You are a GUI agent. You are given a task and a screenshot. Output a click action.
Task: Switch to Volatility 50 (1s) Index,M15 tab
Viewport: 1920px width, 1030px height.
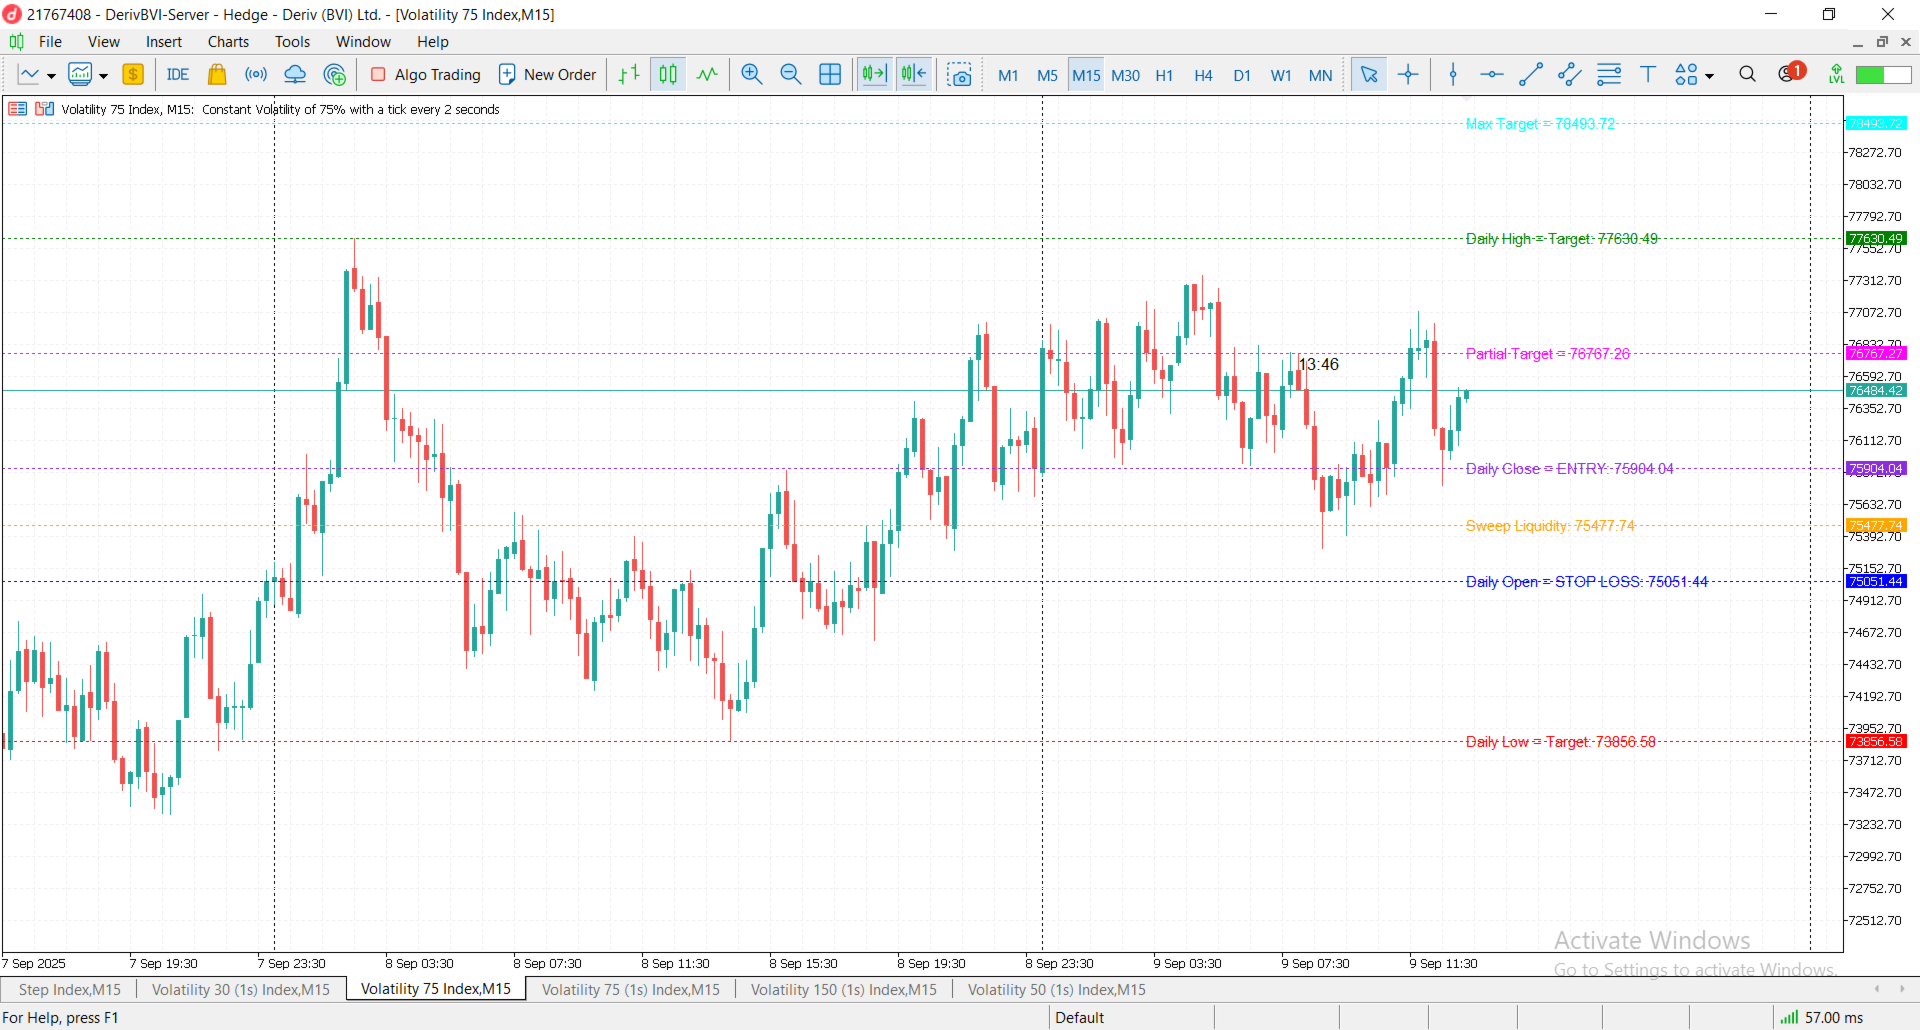[x=1057, y=990]
